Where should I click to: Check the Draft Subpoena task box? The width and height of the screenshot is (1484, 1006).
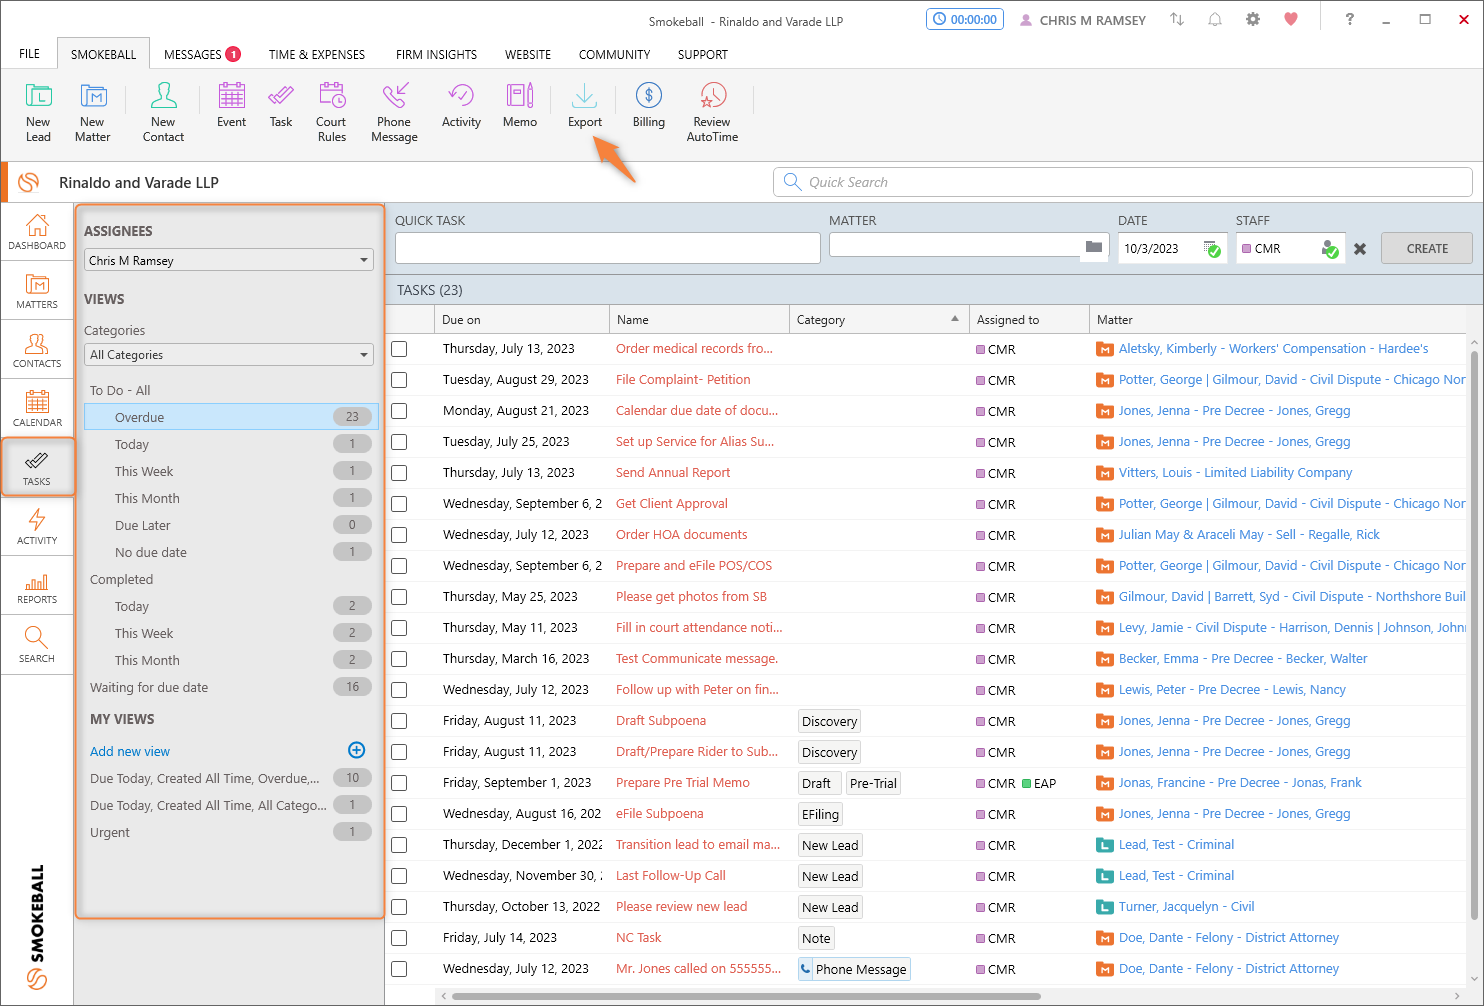coord(399,721)
